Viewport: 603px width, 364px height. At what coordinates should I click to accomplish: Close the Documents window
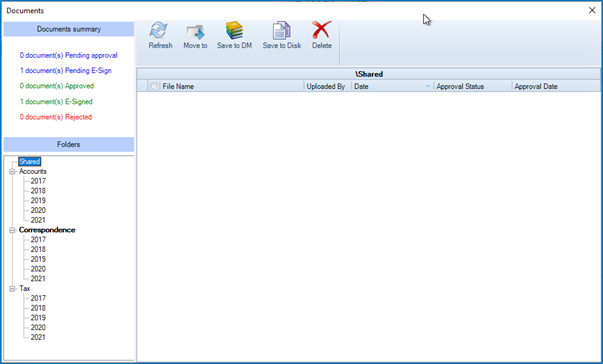[x=592, y=10]
